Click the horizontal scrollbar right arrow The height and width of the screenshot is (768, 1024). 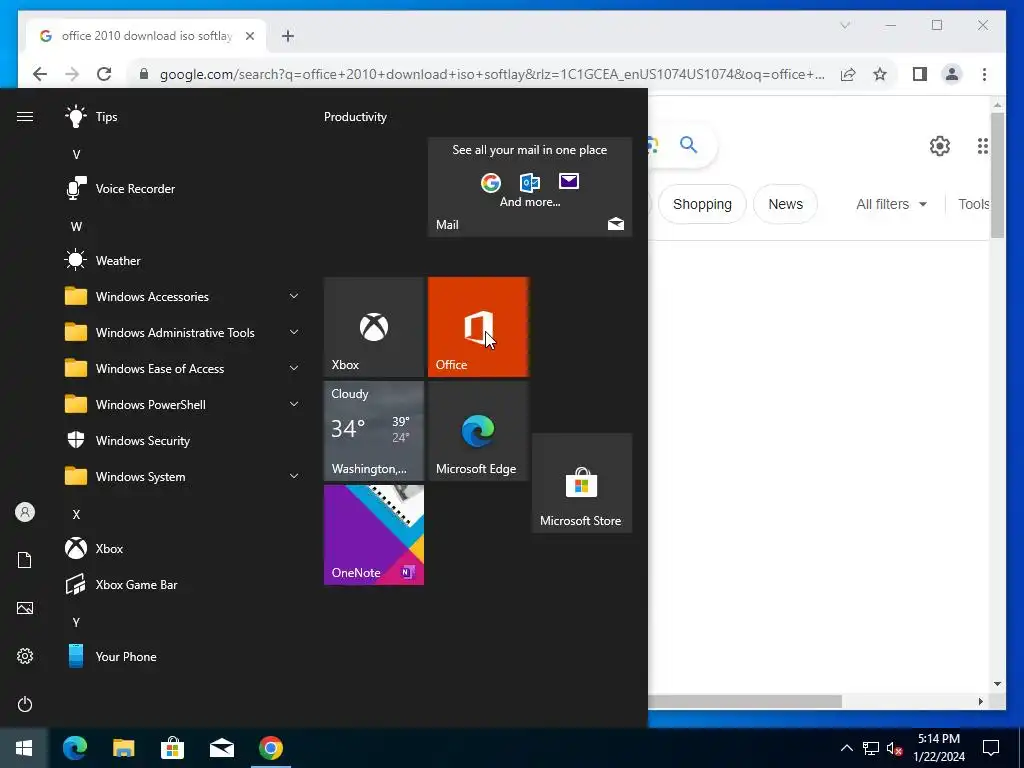click(980, 701)
